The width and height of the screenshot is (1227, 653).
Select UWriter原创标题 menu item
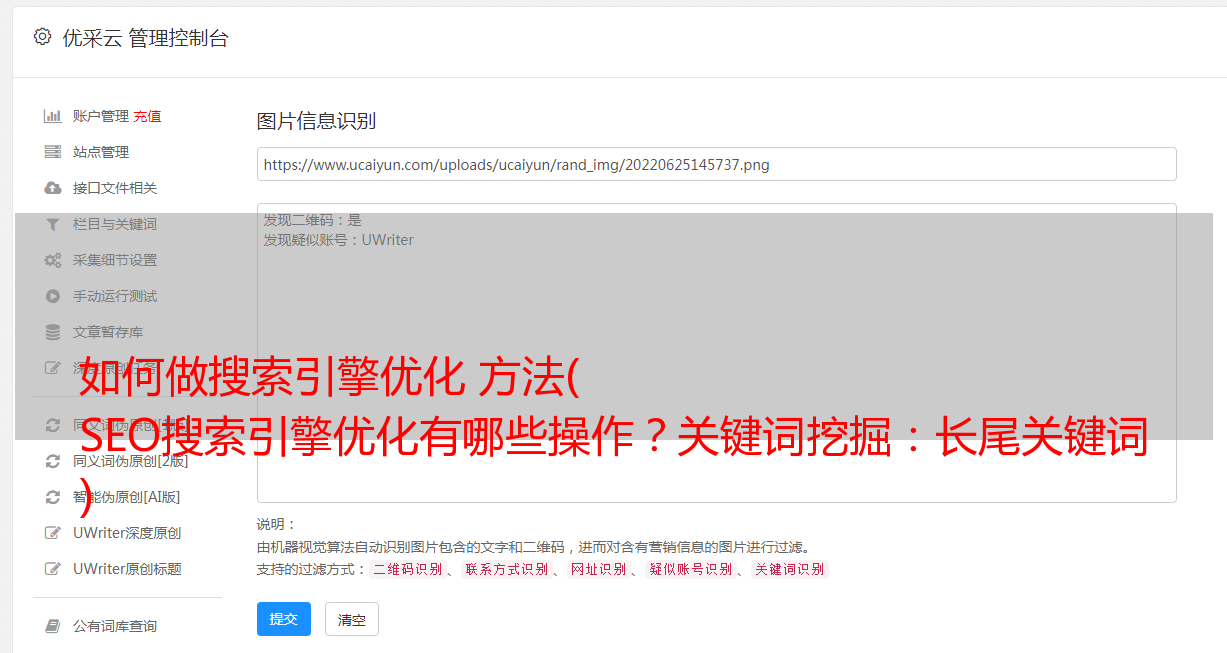(127, 569)
